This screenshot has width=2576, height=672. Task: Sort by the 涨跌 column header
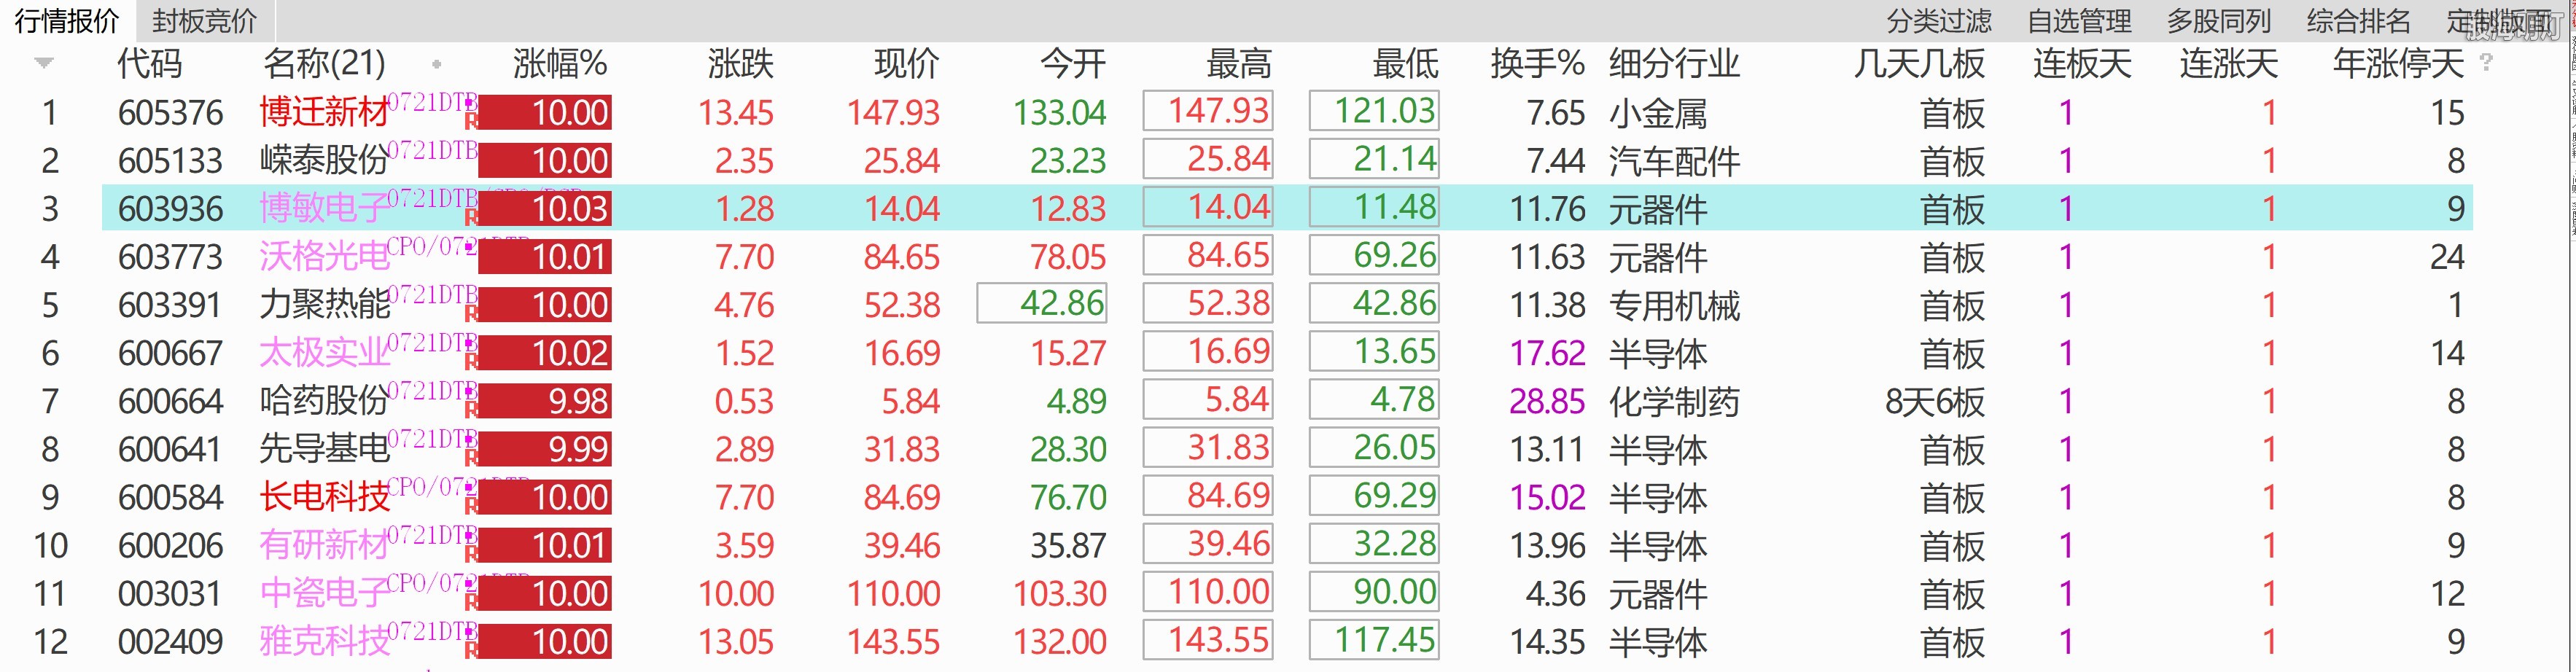(x=740, y=64)
